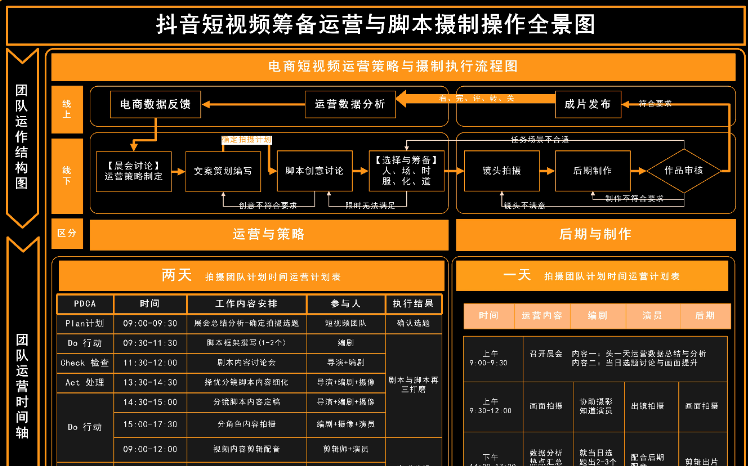Click the 短视频团队 participant cell
This screenshot has height=466, width=749.
click(346, 323)
